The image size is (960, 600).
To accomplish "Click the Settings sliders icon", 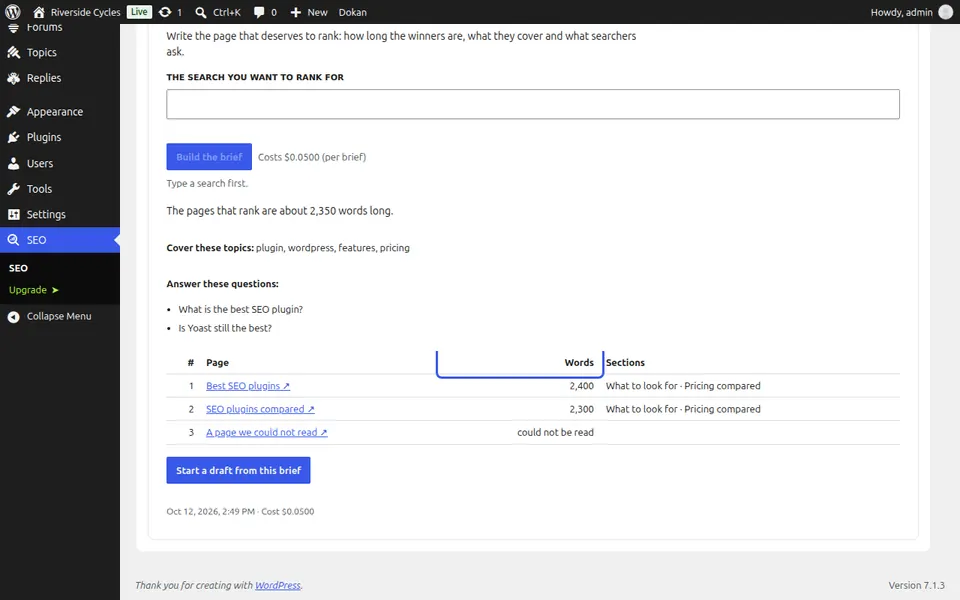I will 13,214.
